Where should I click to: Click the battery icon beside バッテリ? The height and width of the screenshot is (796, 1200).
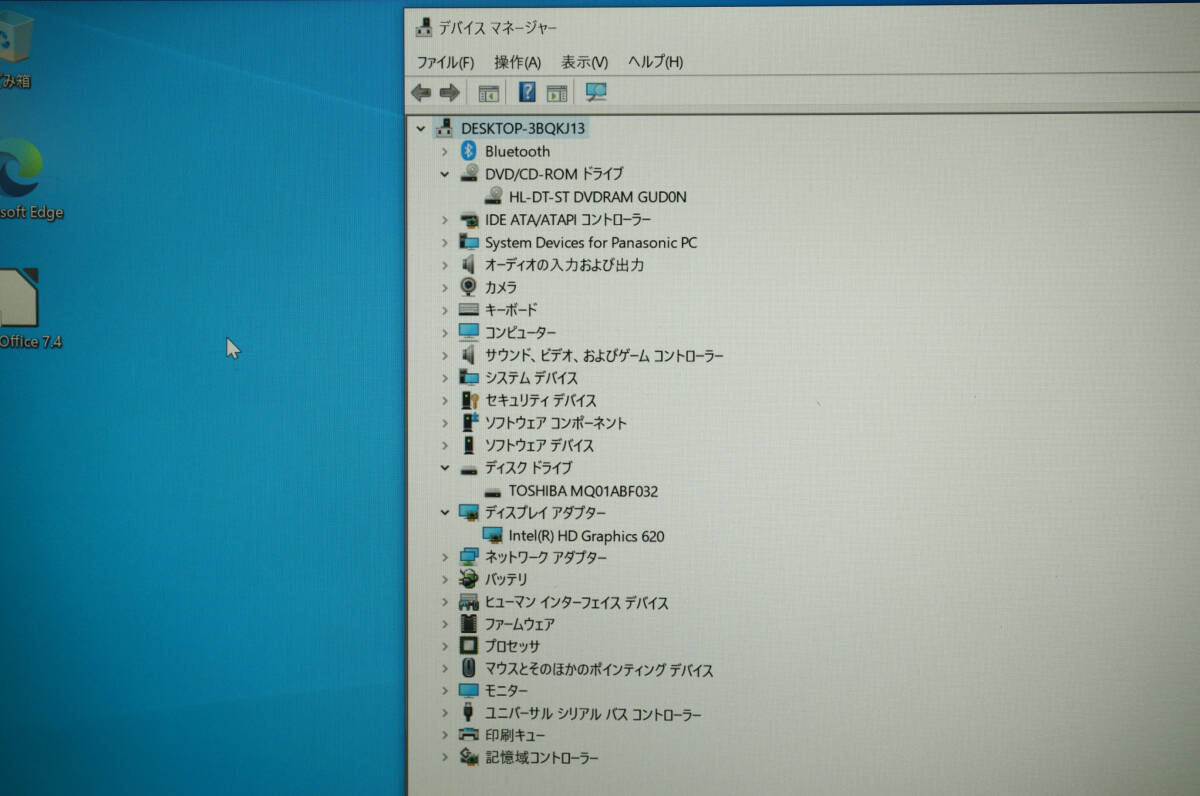click(x=468, y=579)
